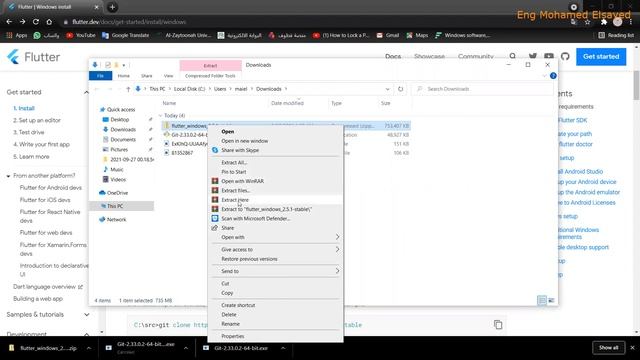Expand Samples & tutorials section
Screen dimensions: 640x360
[x=87, y=315]
